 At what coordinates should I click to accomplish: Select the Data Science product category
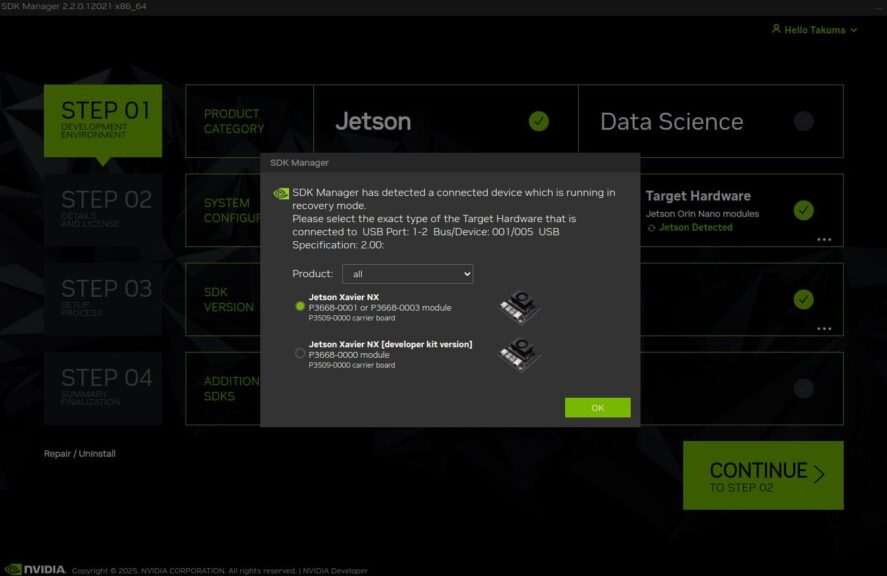(711, 121)
